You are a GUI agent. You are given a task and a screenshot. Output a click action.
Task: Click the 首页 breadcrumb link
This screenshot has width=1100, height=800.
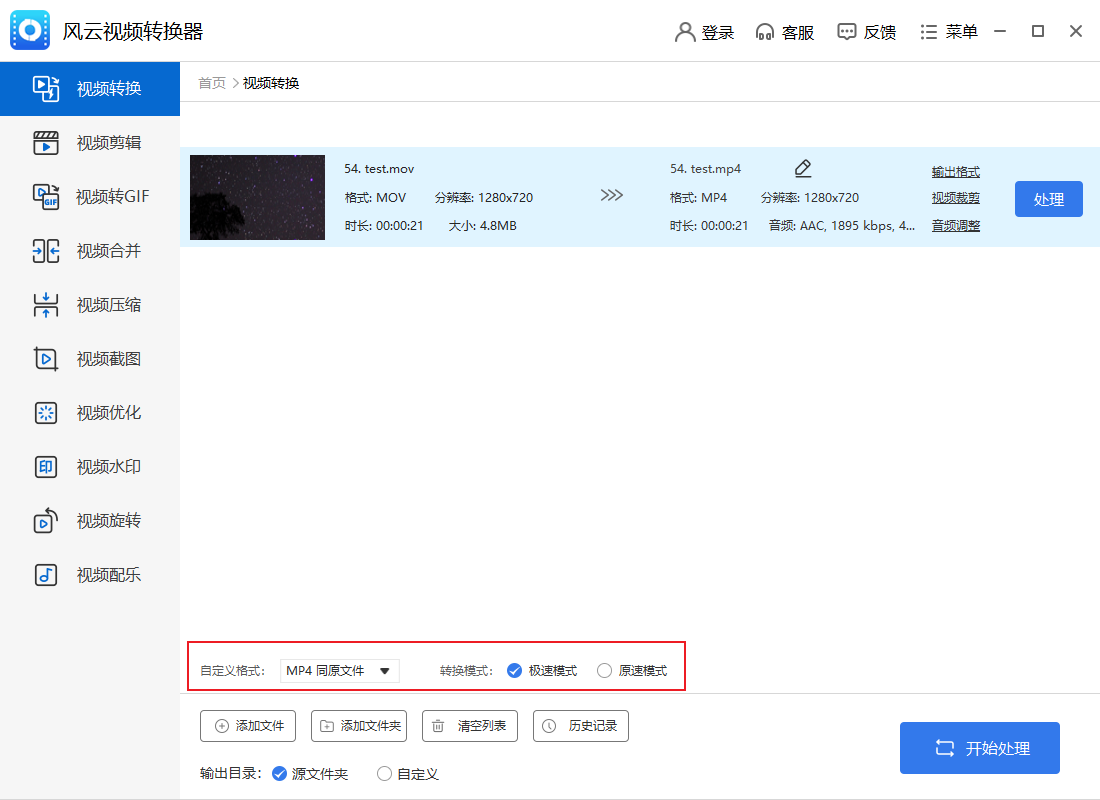coord(212,83)
